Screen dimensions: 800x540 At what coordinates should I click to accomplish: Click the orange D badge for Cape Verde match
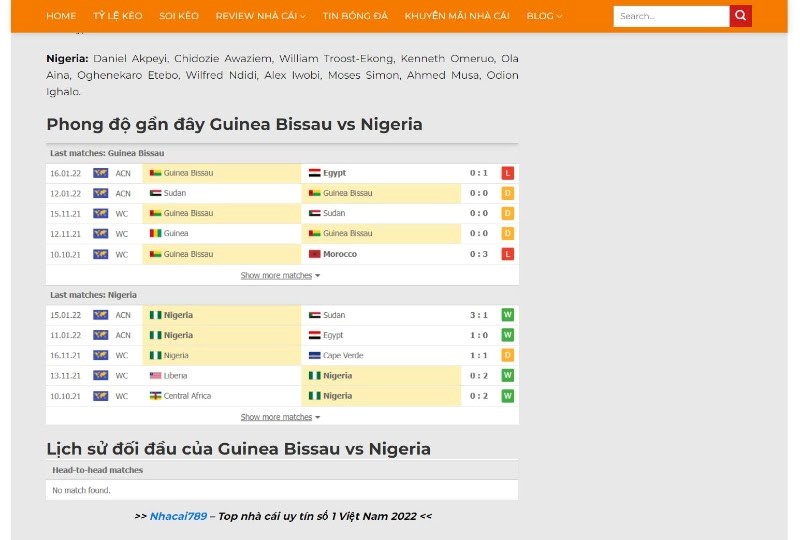507,355
